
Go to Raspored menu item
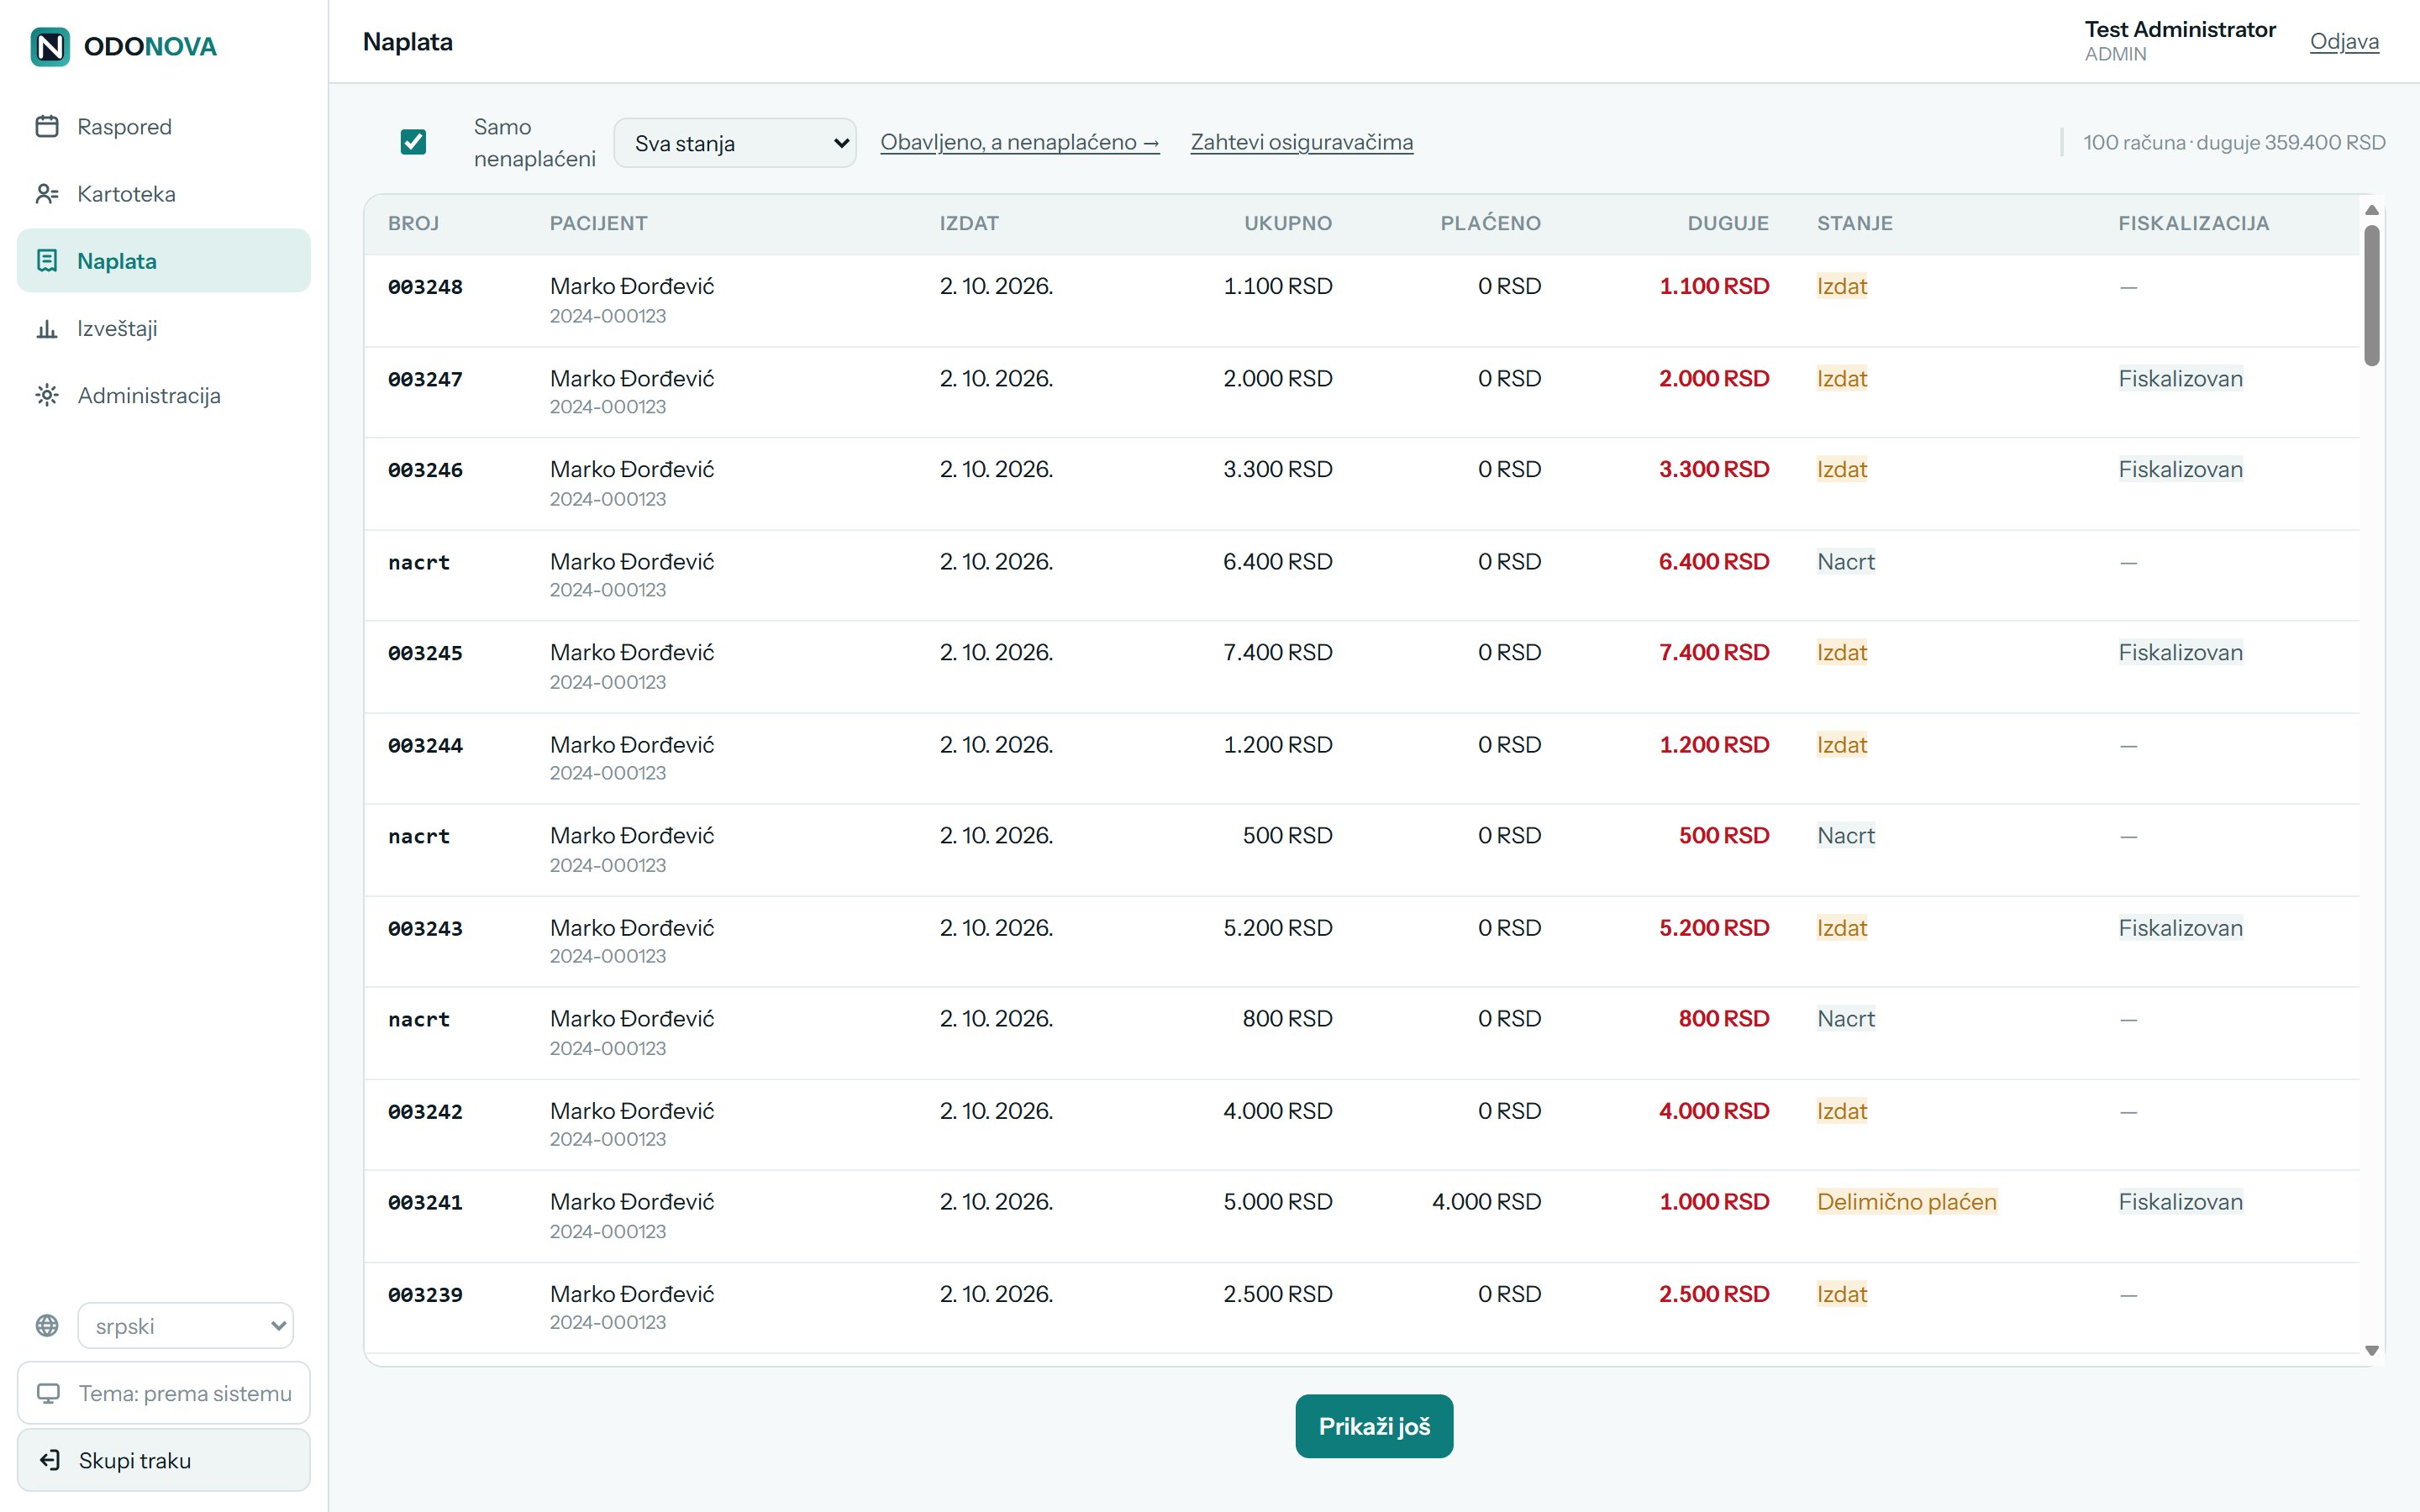click(x=164, y=126)
